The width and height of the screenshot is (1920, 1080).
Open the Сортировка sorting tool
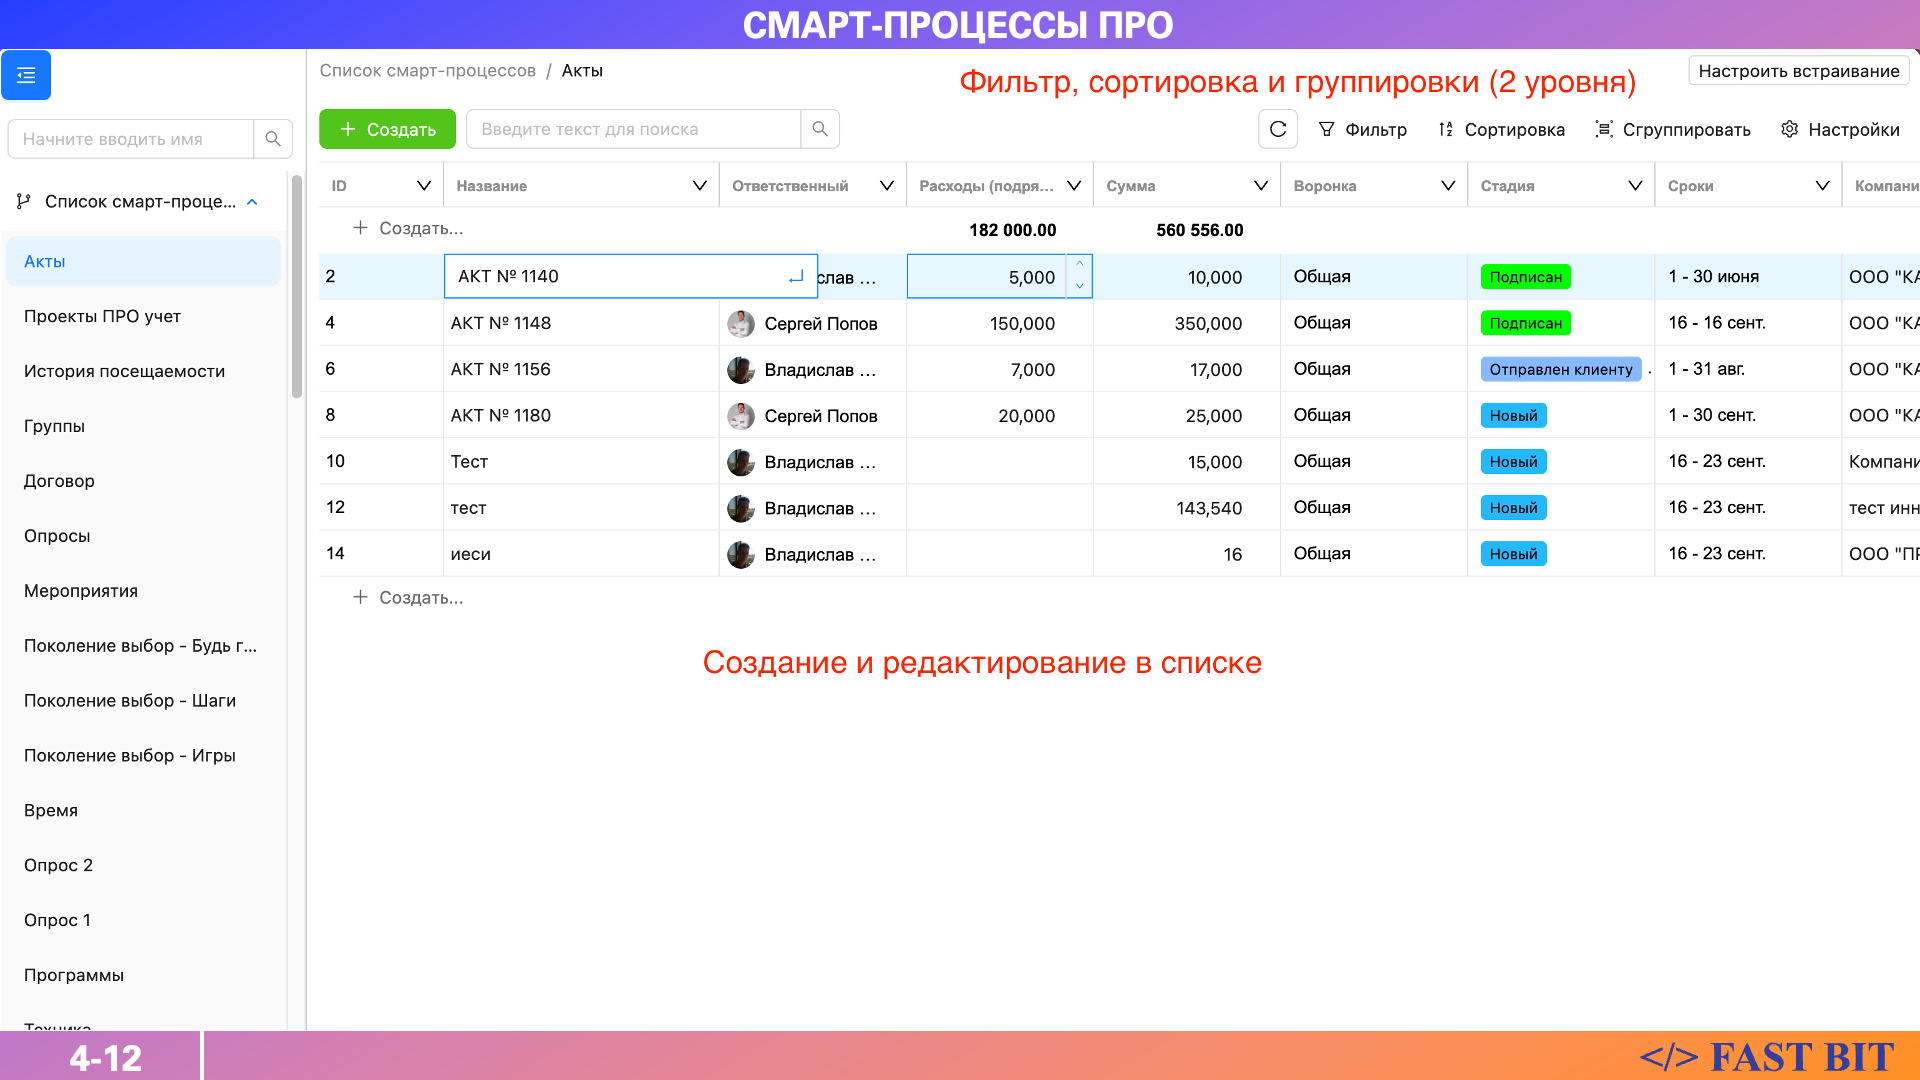tap(1501, 129)
